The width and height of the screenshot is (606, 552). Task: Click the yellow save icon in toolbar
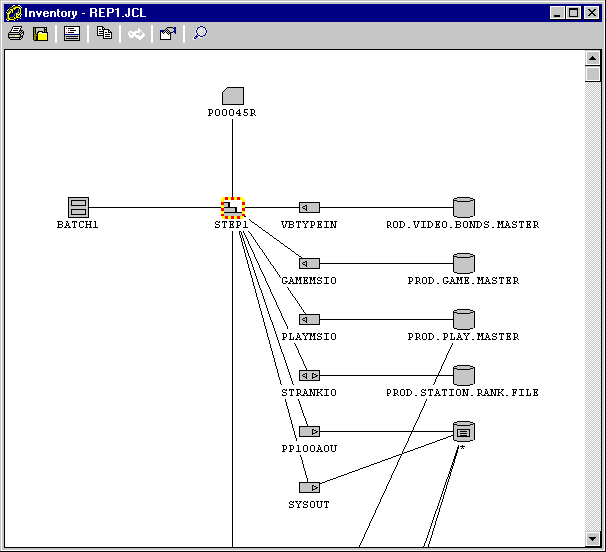coord(41,33)
